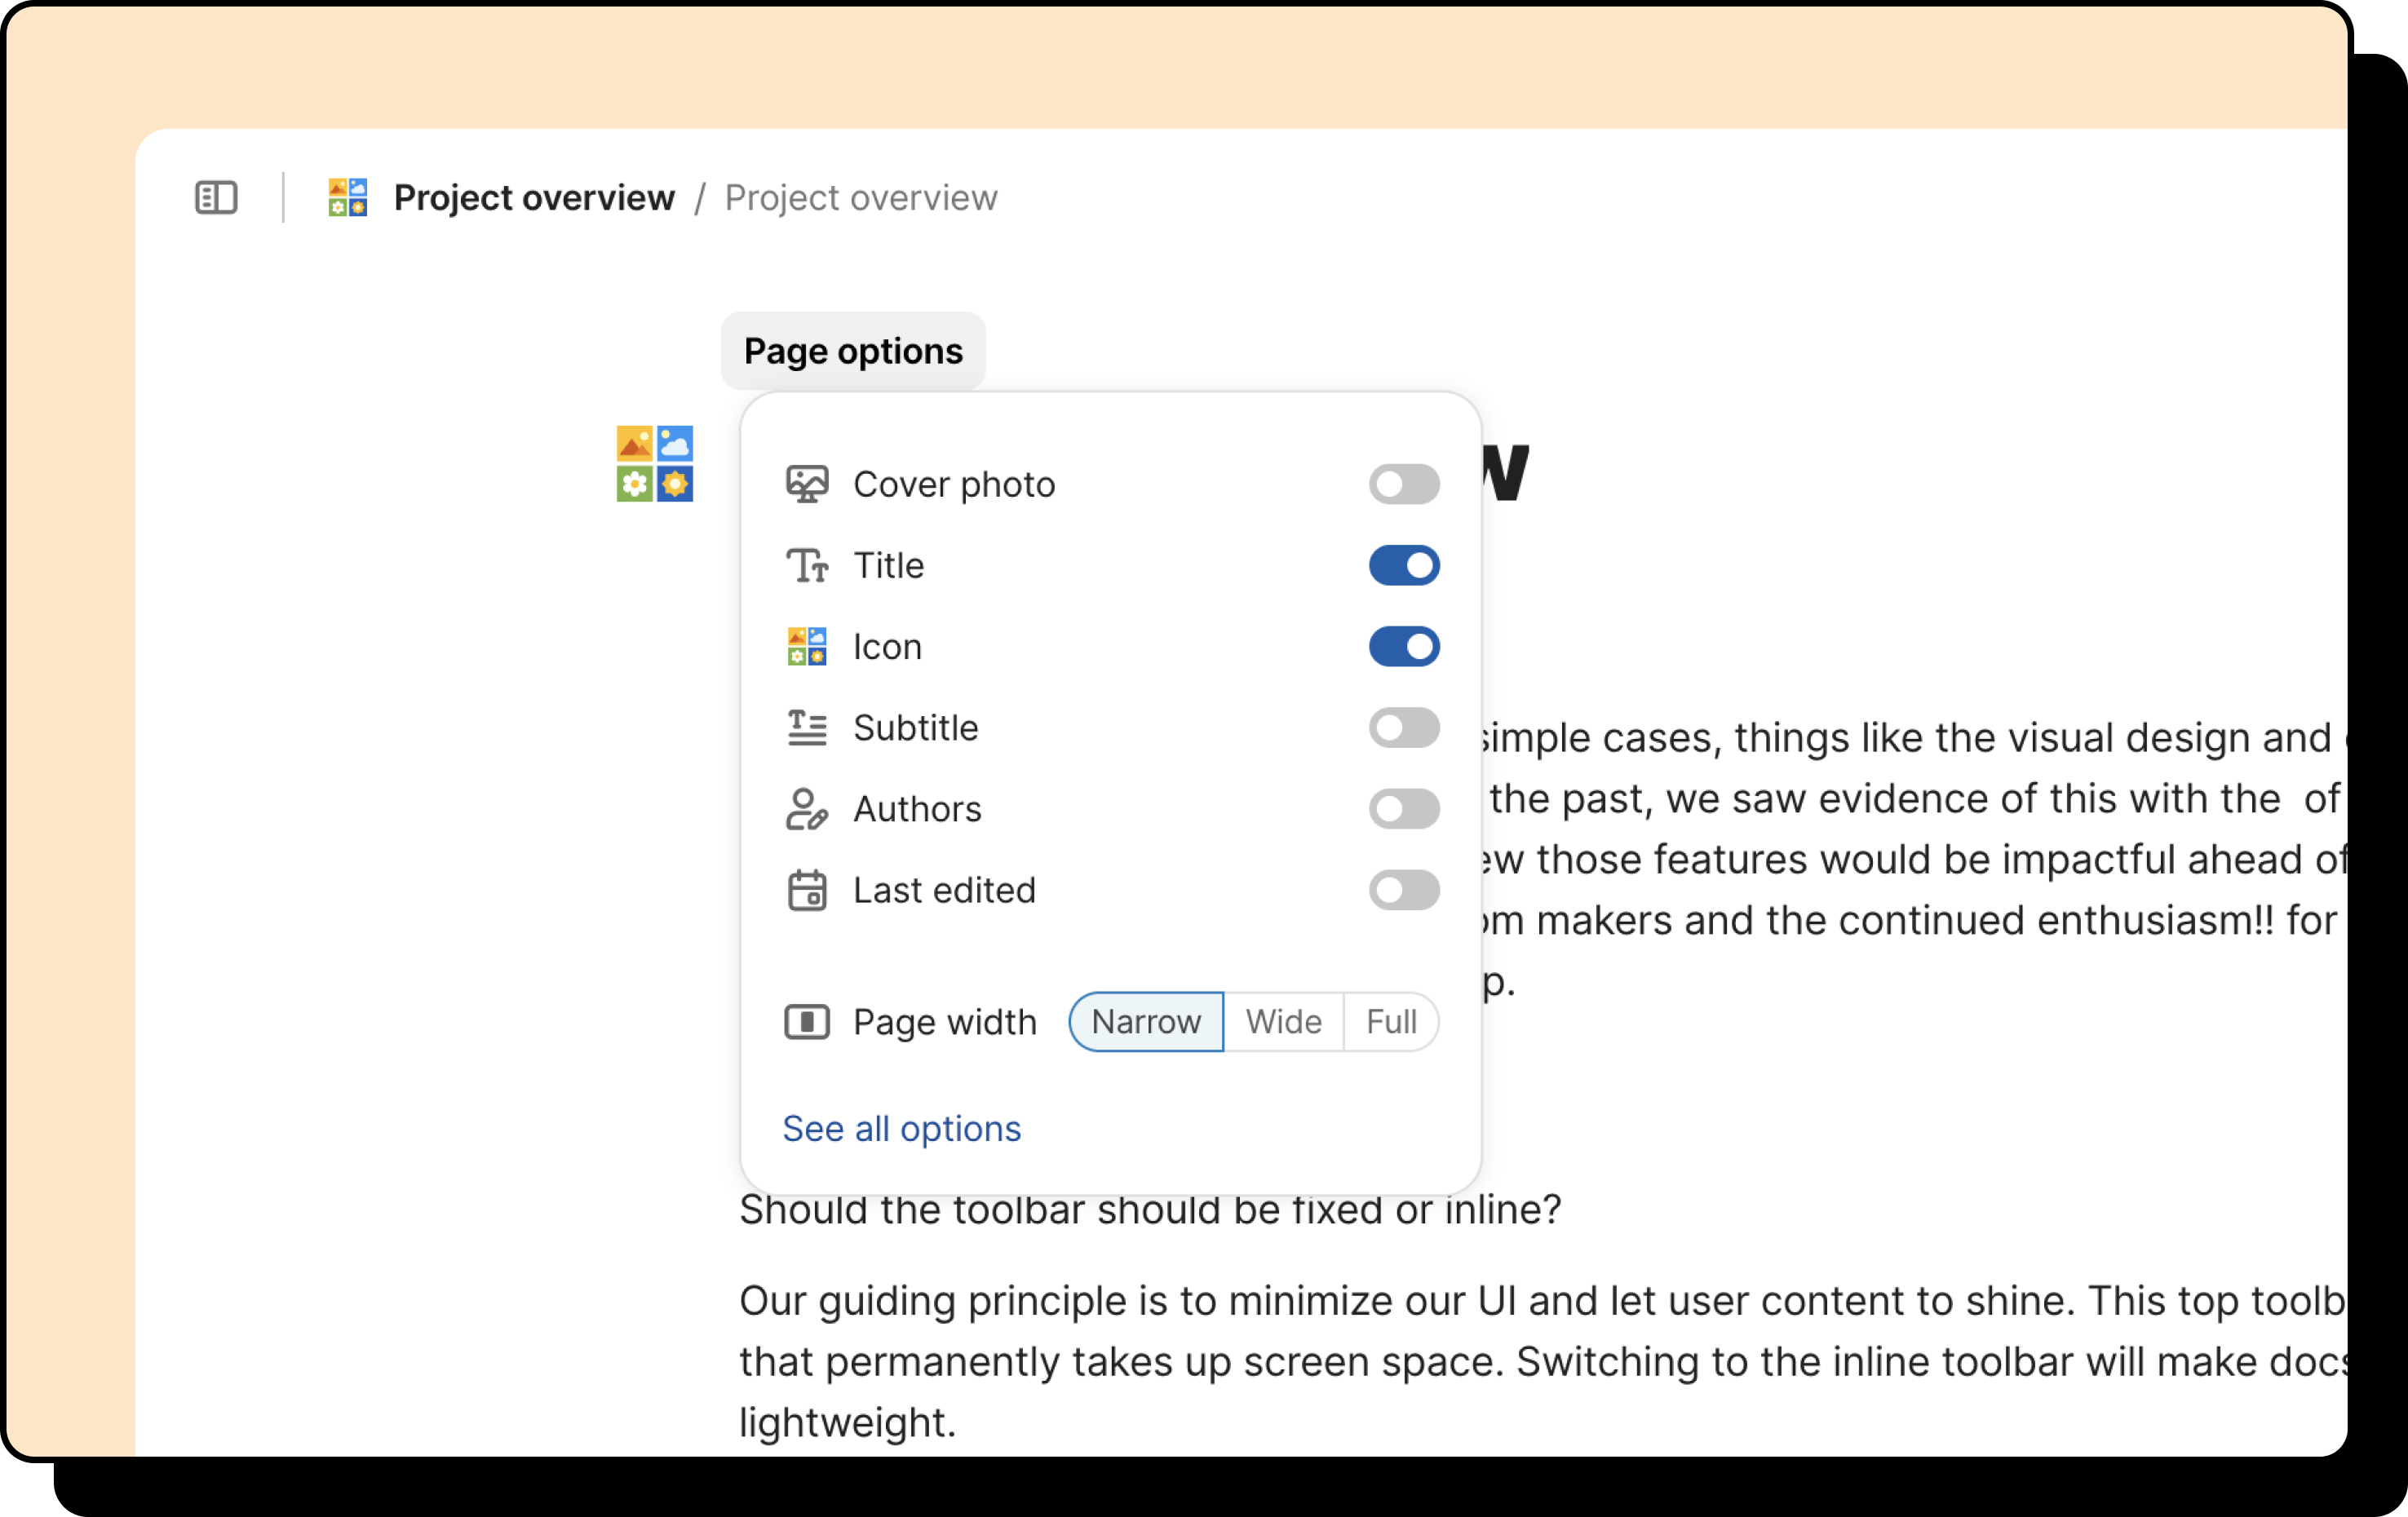Toggle the sidebar panel icon
Screen dimensions: 2408x1517
tap(216, 197)
